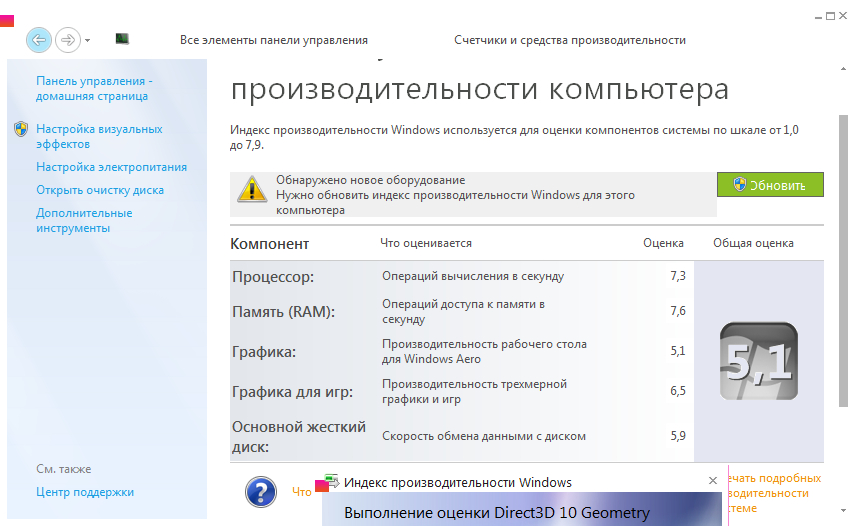Screen dimensions: 859x526
Task: Click the blue help question mark icon
Action: 261,491
